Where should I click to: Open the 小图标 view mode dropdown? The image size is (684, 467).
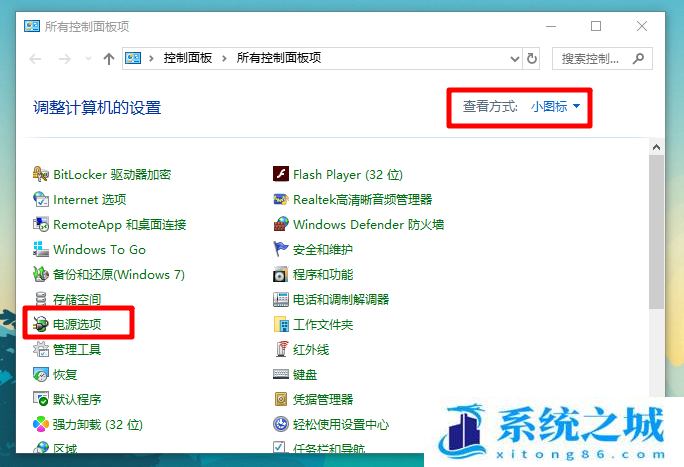pyautogui.click(x=555, y=106)
